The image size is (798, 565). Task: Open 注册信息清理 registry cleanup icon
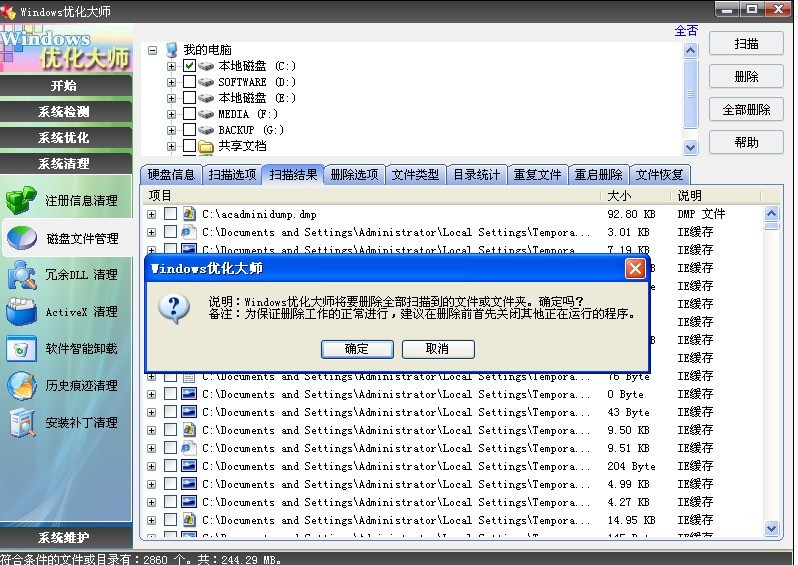tap(21, 200)
